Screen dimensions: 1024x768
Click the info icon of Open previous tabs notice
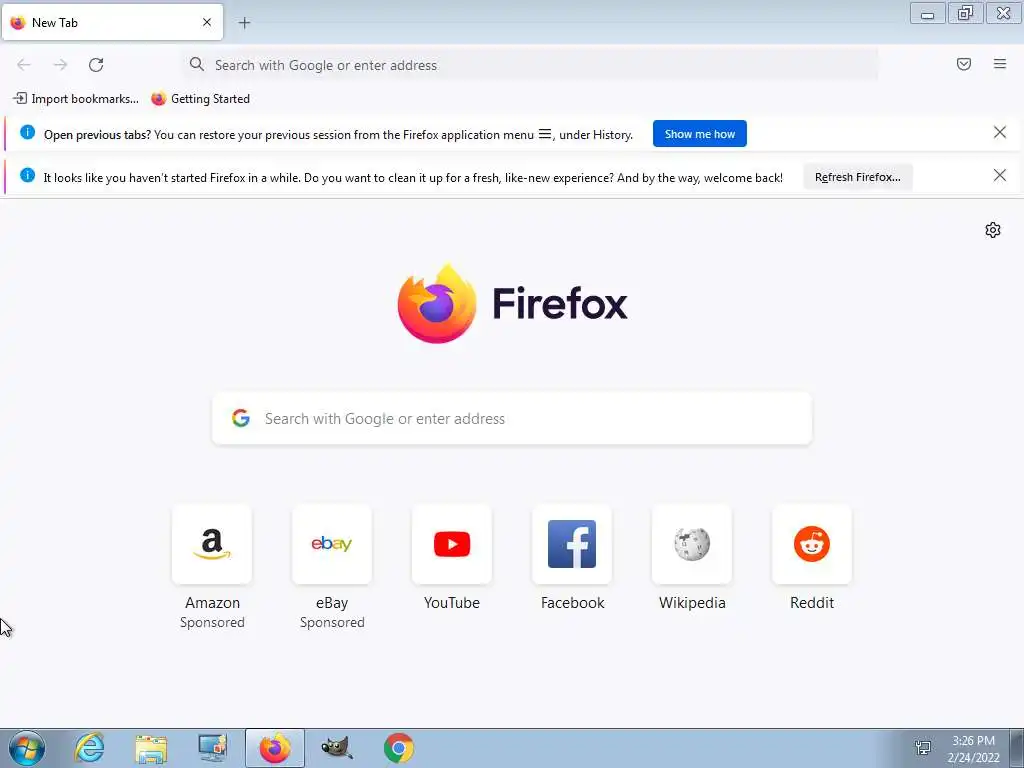pyautogui.click(x=27, y=133)
